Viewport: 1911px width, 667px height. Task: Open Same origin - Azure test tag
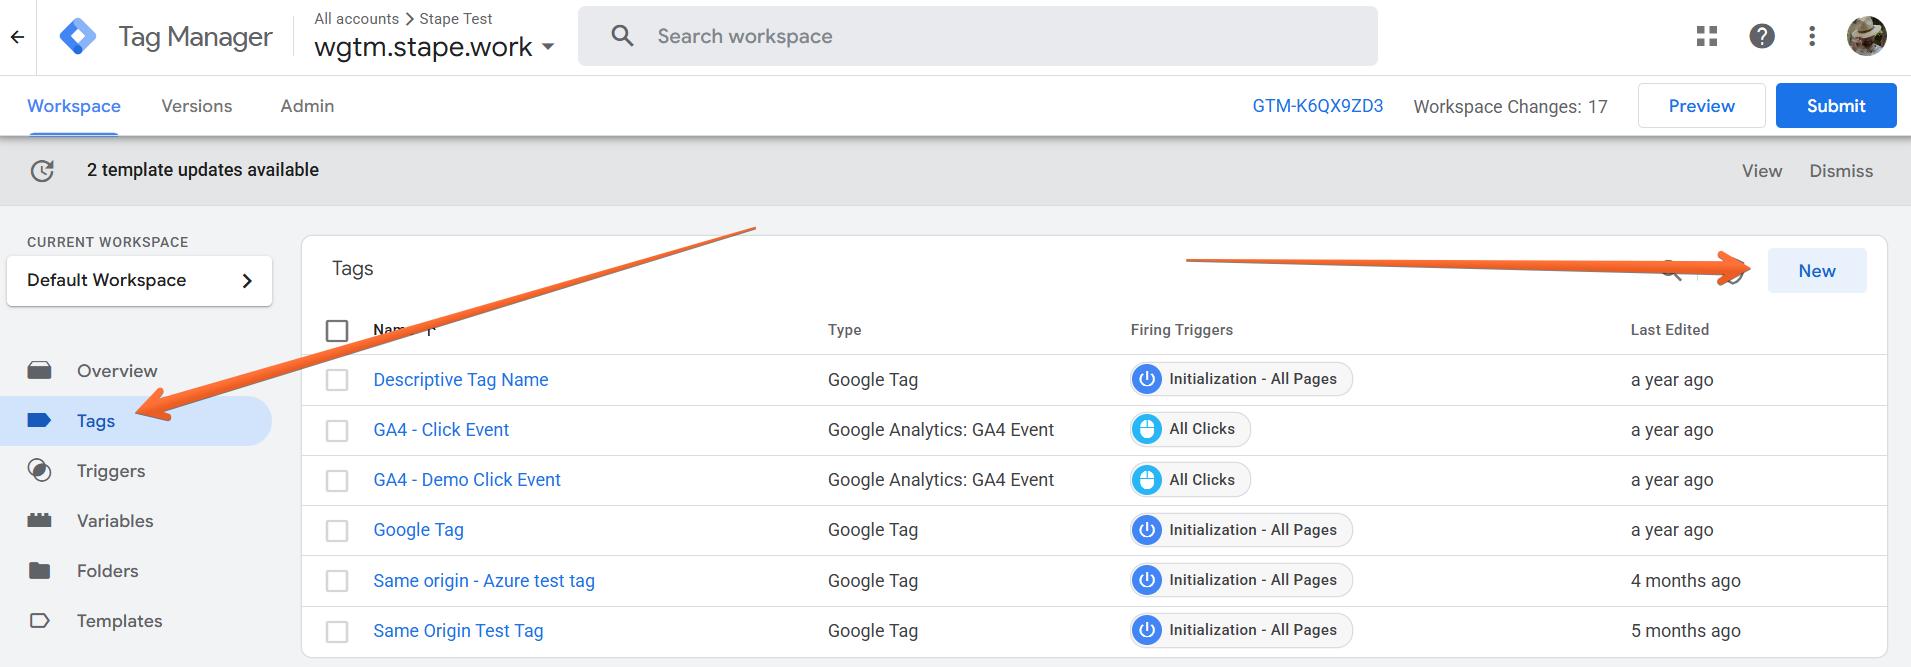point(484,581)
